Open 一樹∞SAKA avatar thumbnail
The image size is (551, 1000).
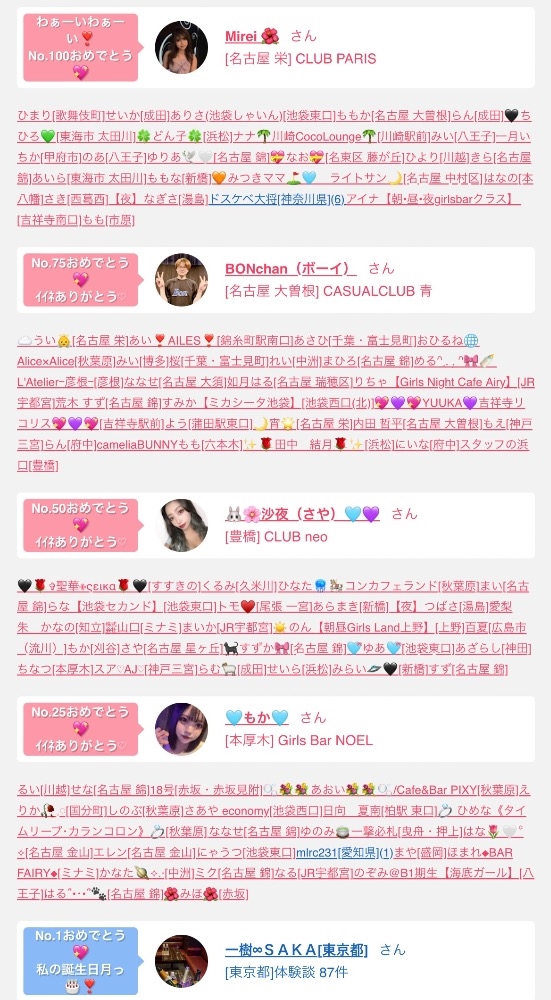181,961
